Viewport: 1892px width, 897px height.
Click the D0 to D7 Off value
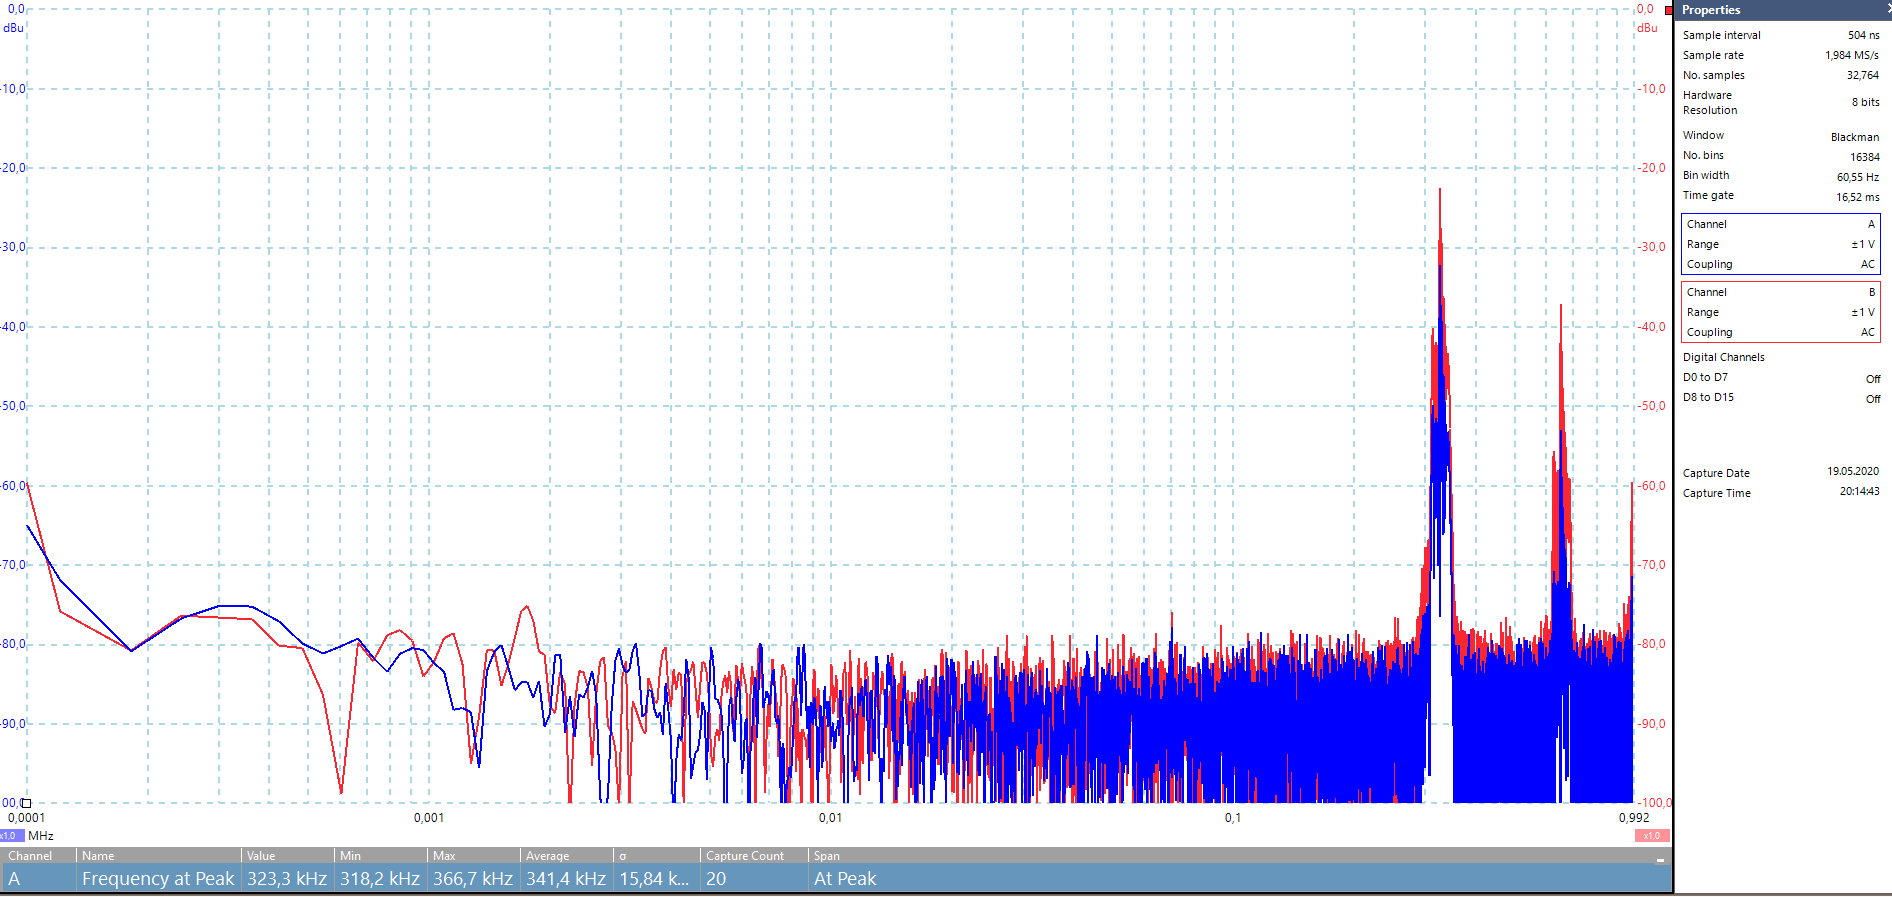click(x=1873, y=379)
